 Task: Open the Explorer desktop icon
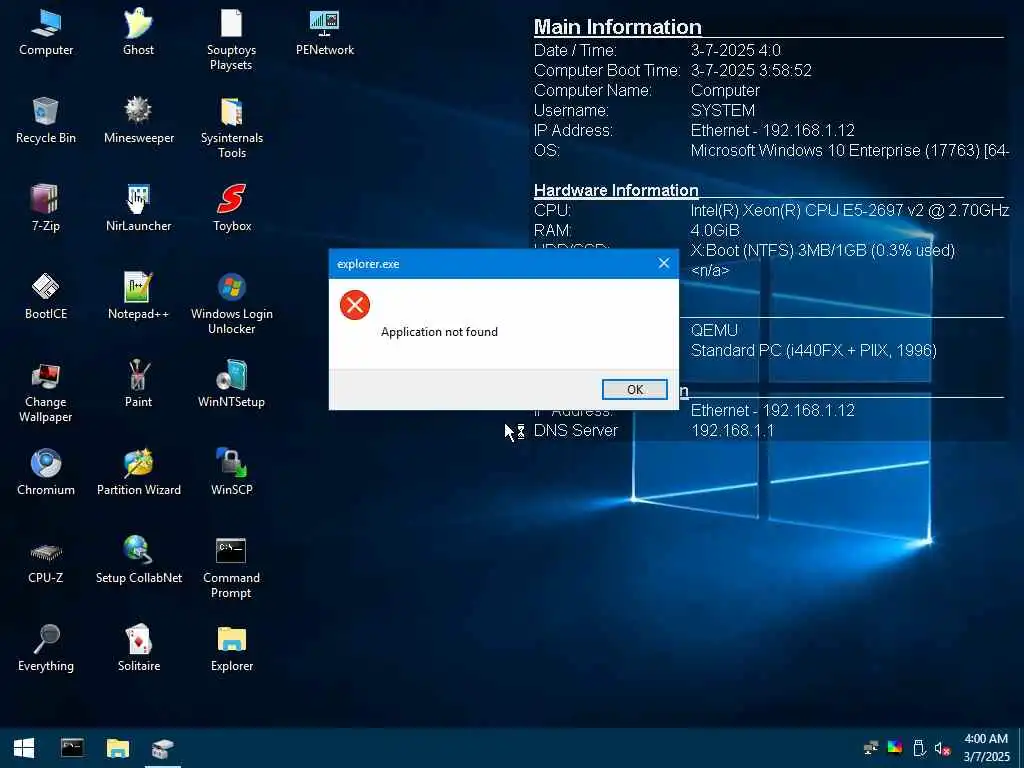click(x=232, y=648)
